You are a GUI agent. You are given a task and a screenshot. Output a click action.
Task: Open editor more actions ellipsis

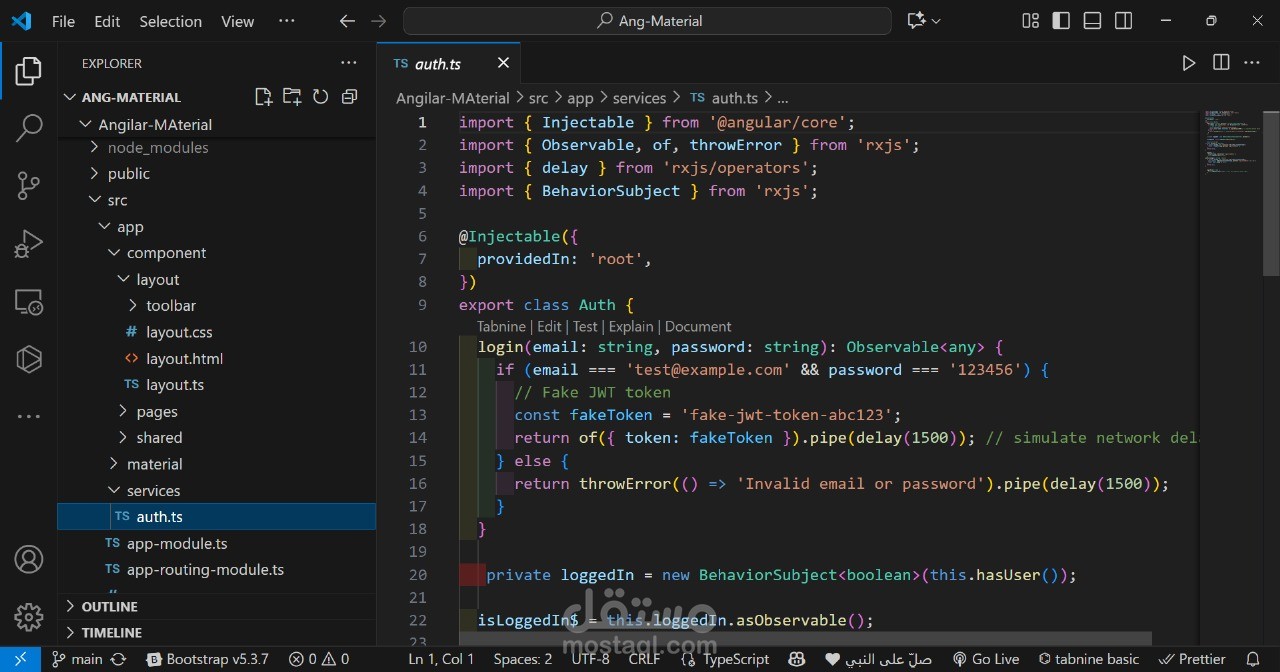click(x=1252, y=63)
